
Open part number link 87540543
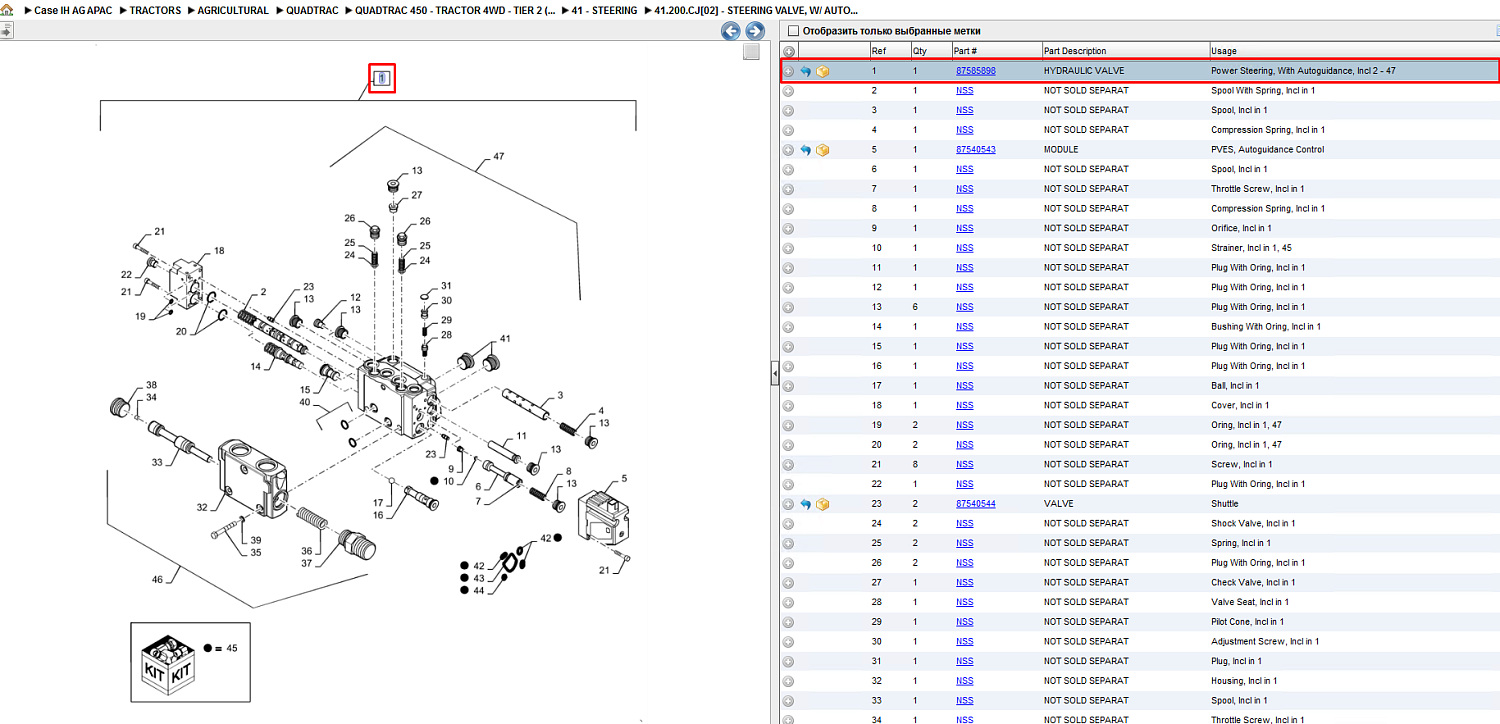[976, 150]
